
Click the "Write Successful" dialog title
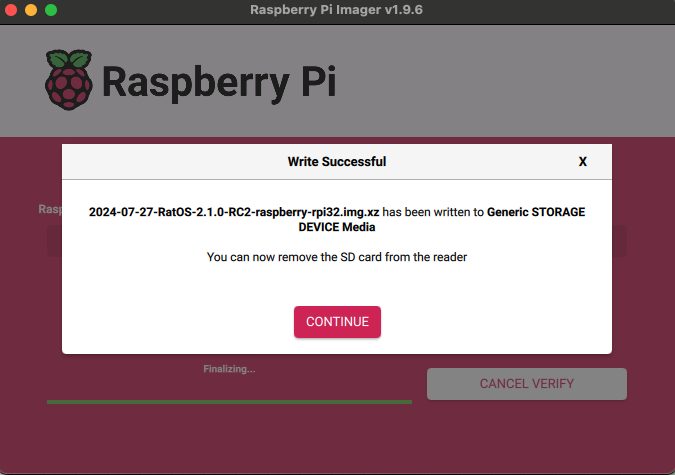point(337,162)
